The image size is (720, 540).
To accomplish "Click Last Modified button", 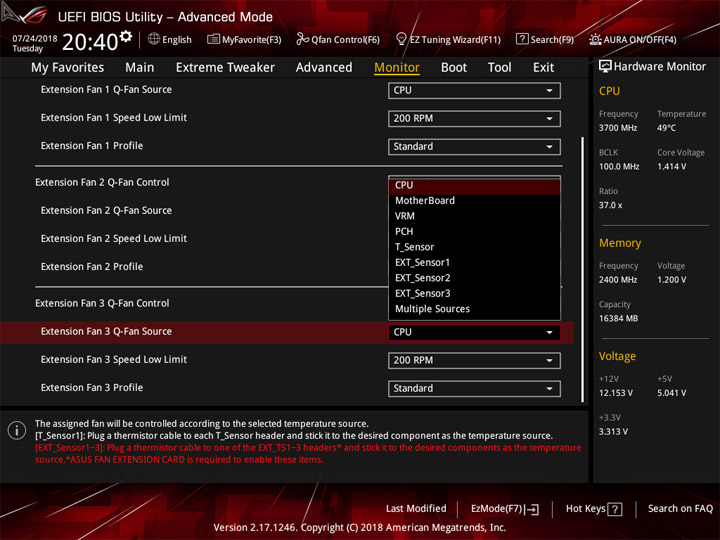I will (x=416, y=509).
